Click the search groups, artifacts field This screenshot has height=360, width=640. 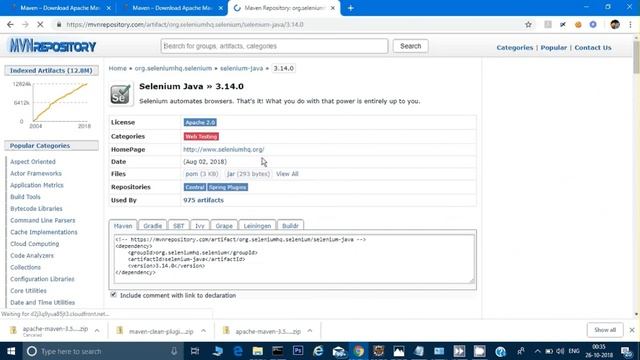274,46
